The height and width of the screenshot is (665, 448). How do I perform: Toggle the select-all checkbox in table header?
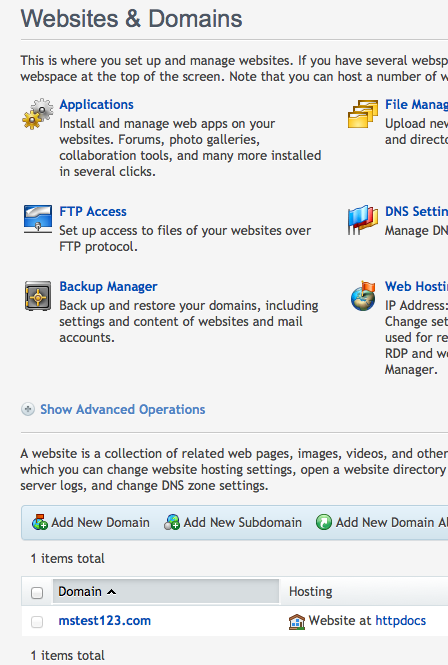point(37,592)
